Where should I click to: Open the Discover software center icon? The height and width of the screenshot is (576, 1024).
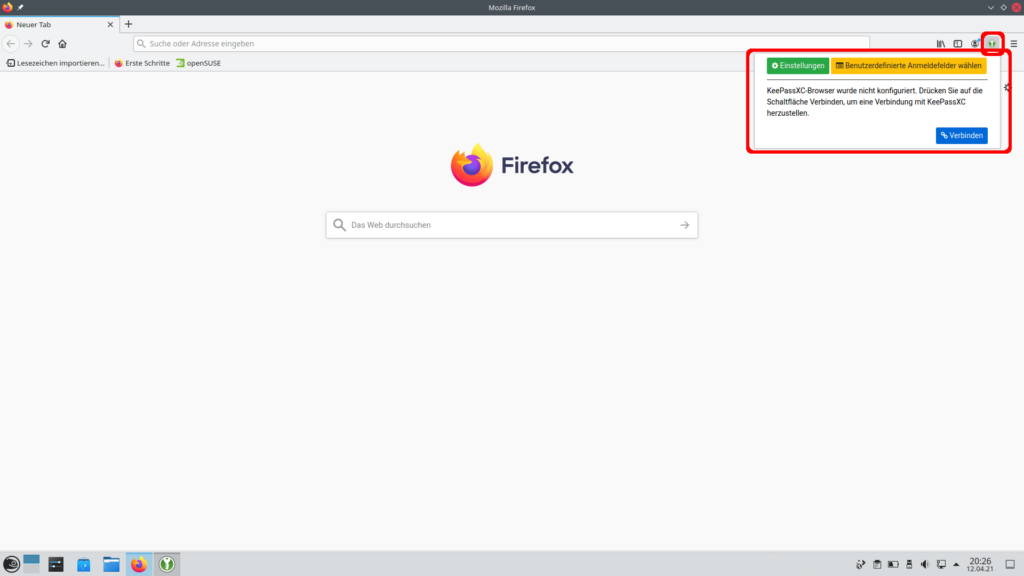tap(84, 564)
